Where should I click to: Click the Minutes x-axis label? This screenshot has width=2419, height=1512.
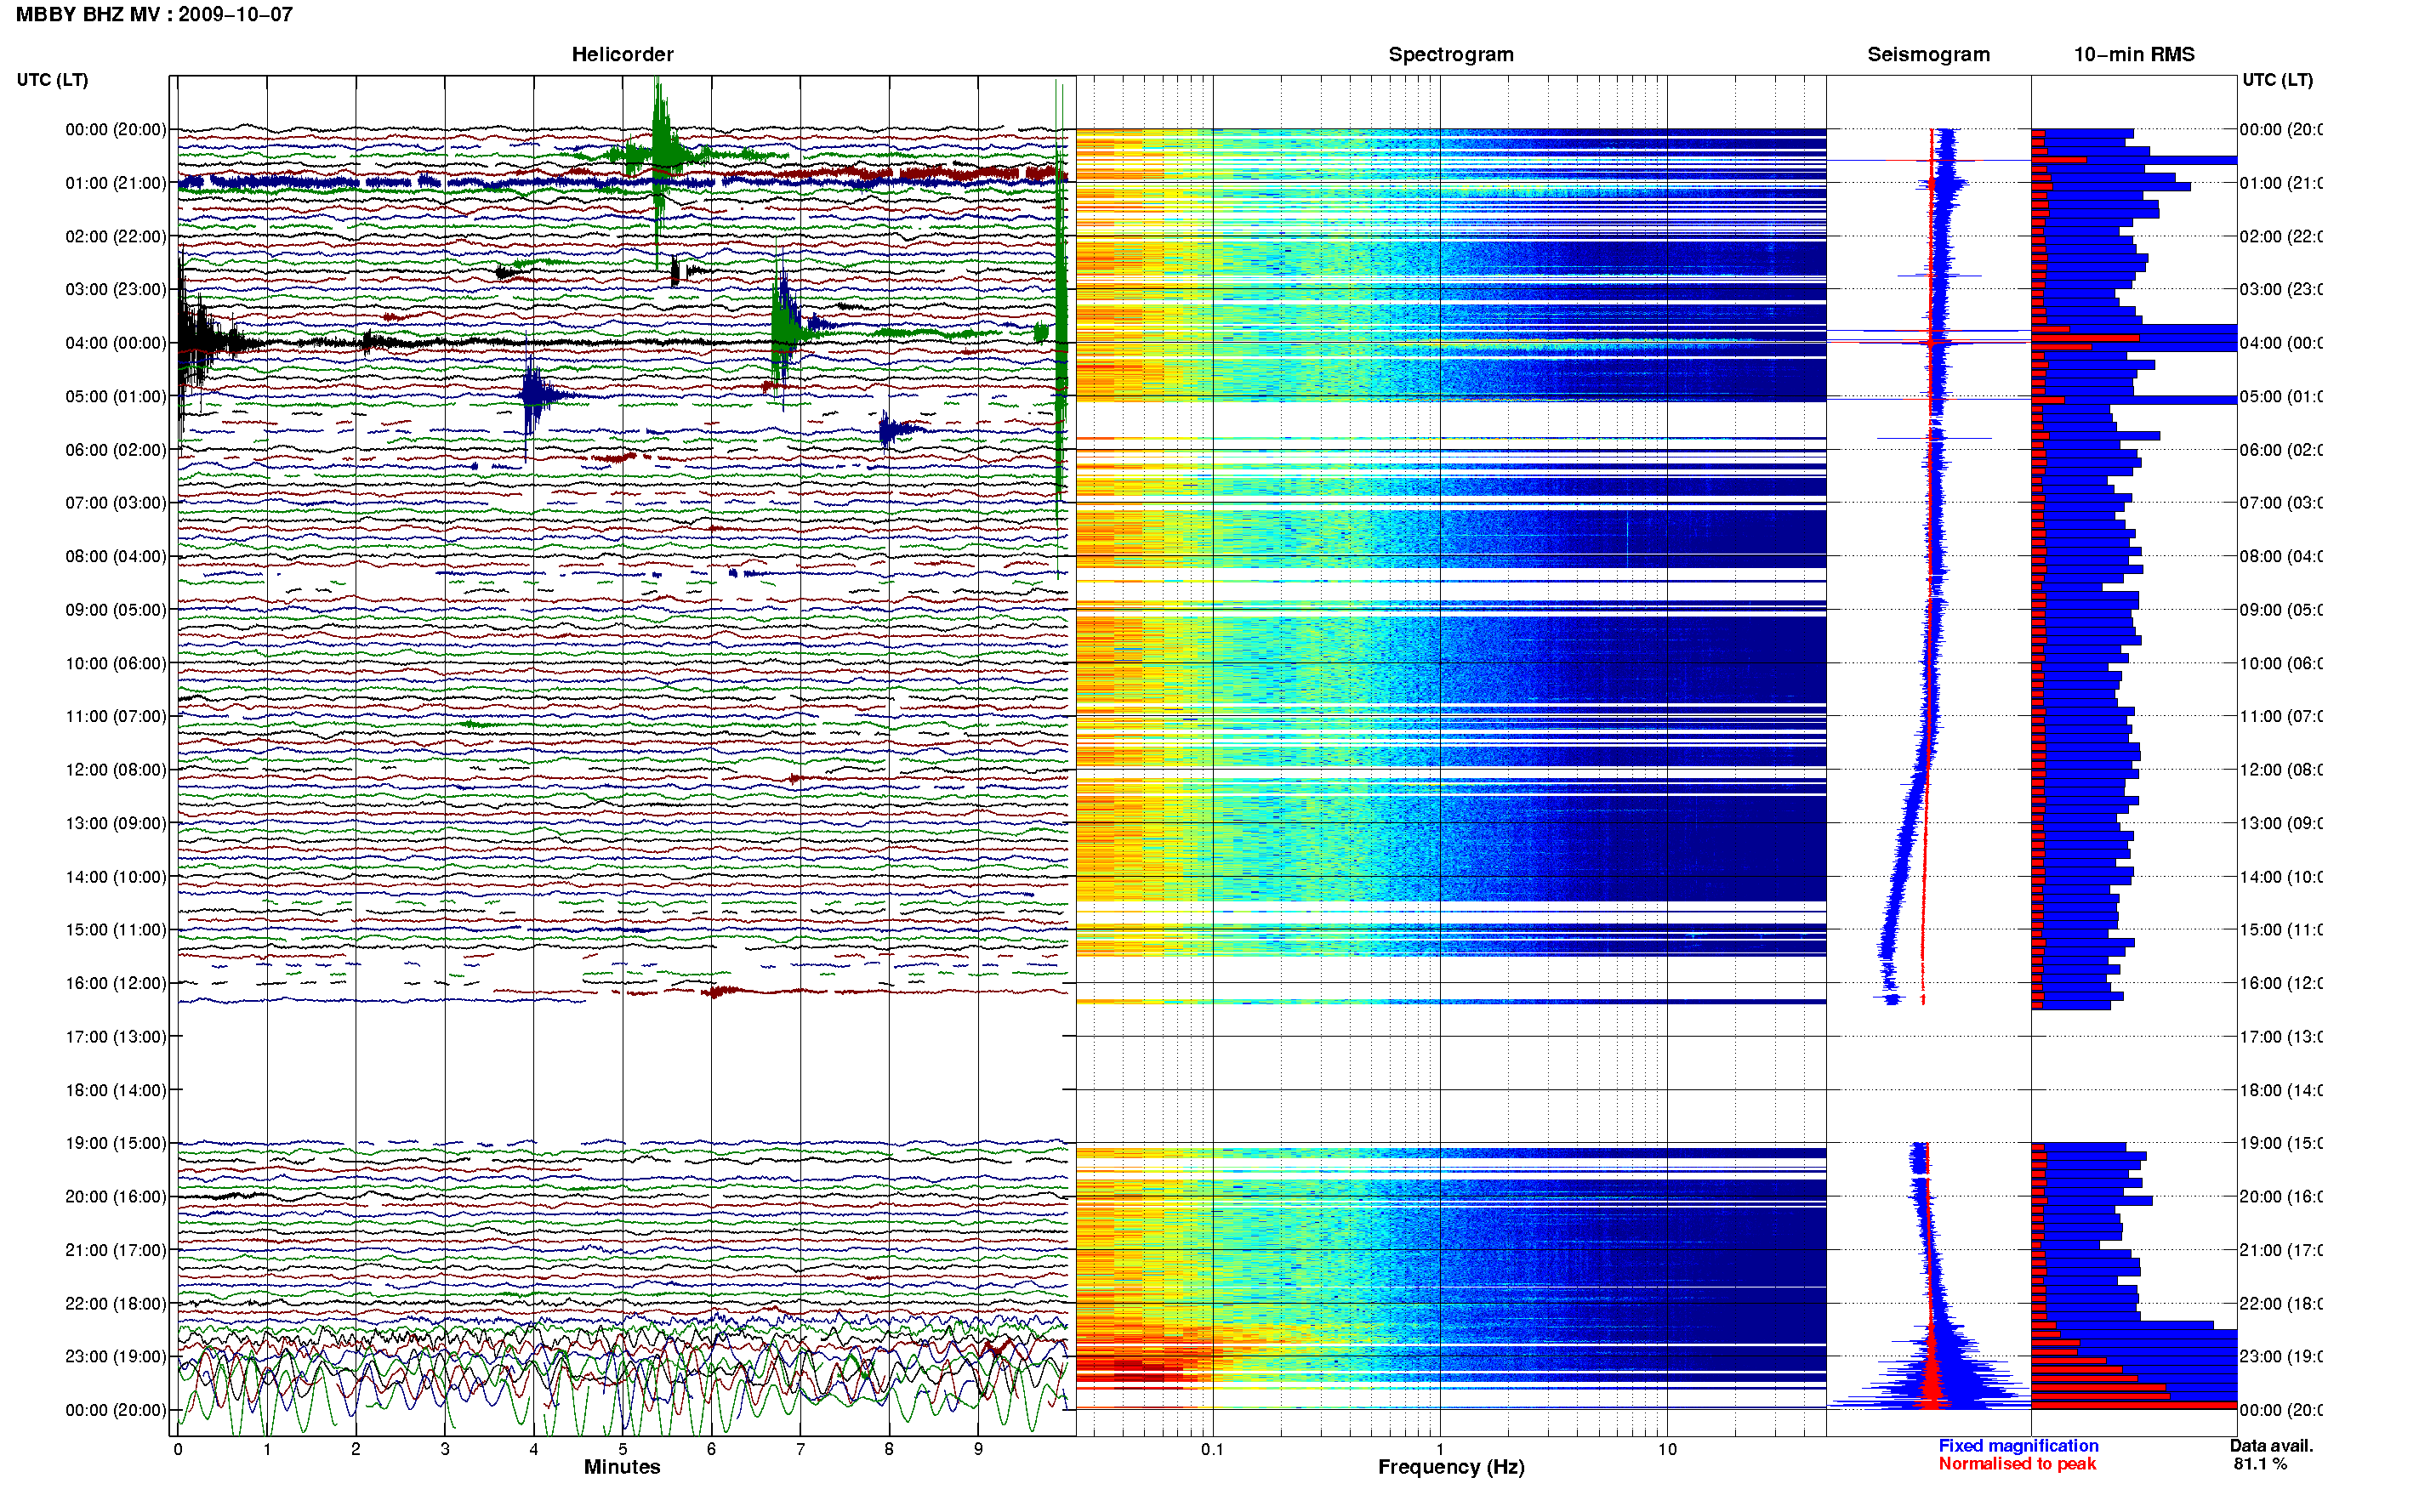(622, 1467)
